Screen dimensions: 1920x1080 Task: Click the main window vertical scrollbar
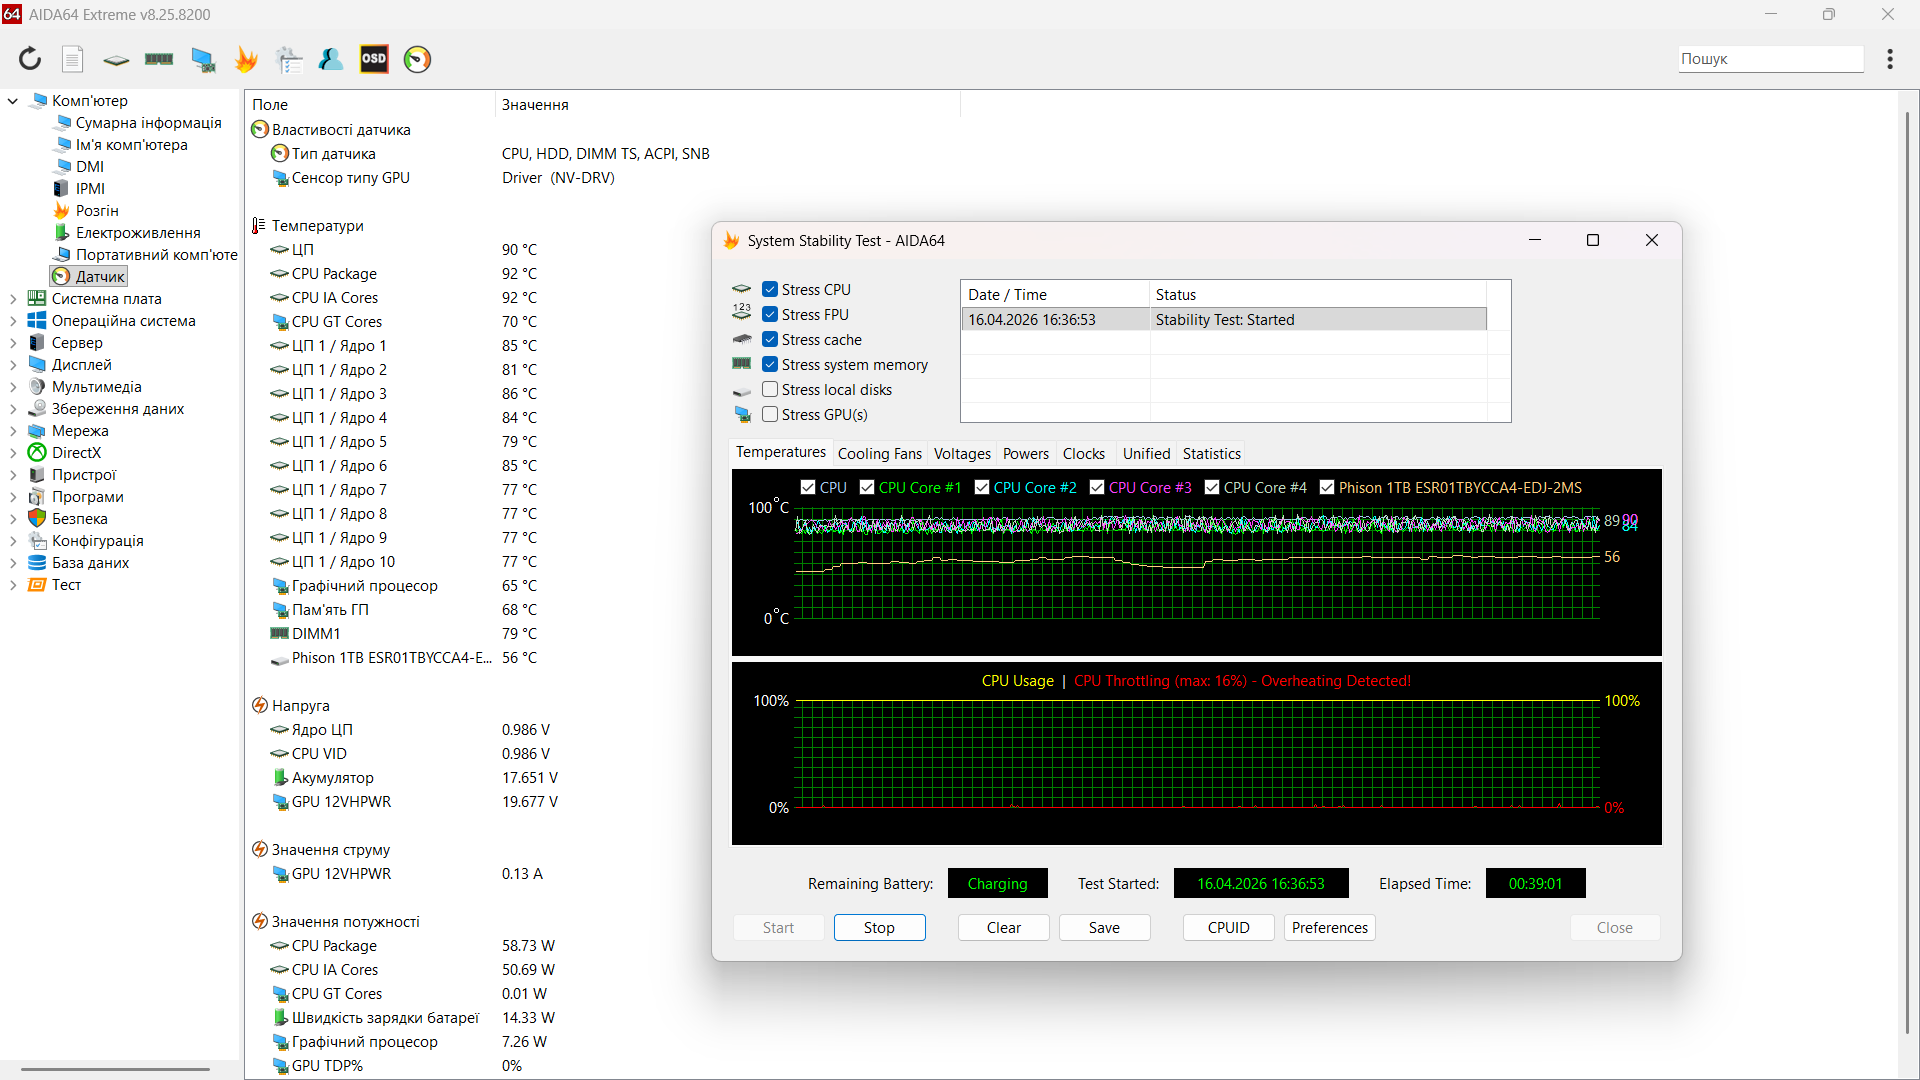(x=1907, y=570)
